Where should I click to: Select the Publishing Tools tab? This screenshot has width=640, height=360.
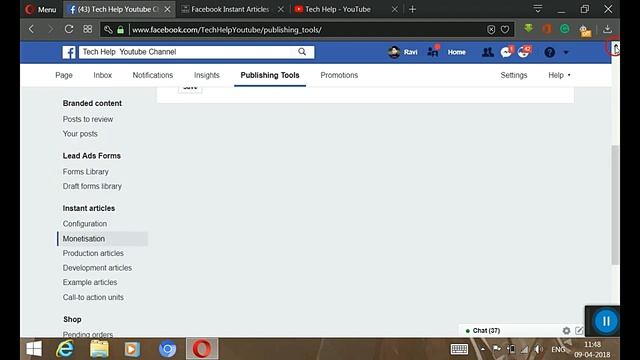tap(270, 75)
